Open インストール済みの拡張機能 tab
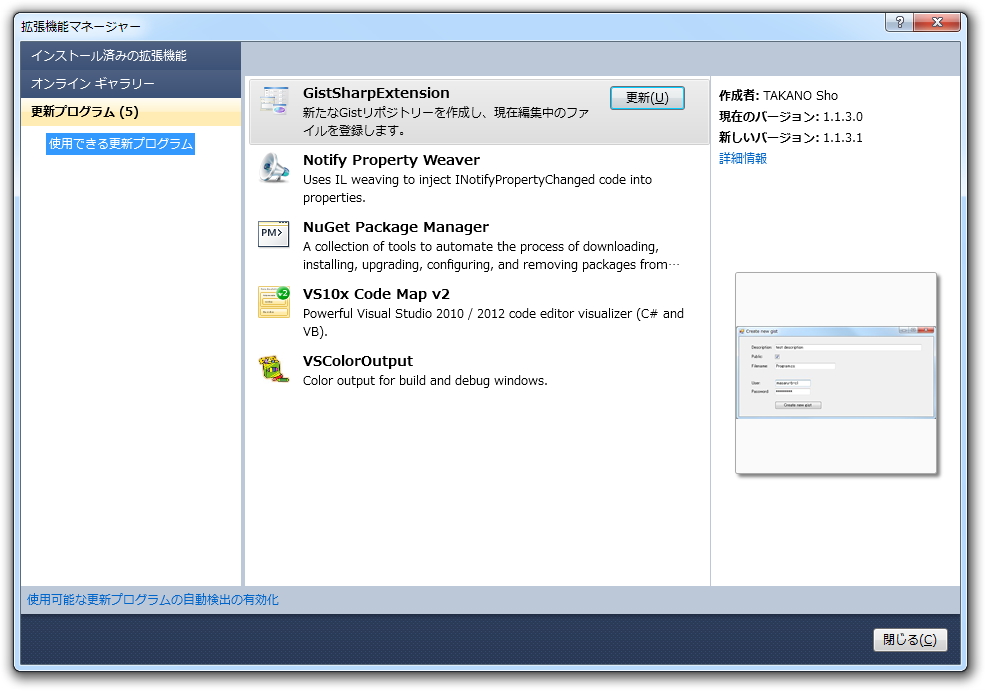 point(131,56)
